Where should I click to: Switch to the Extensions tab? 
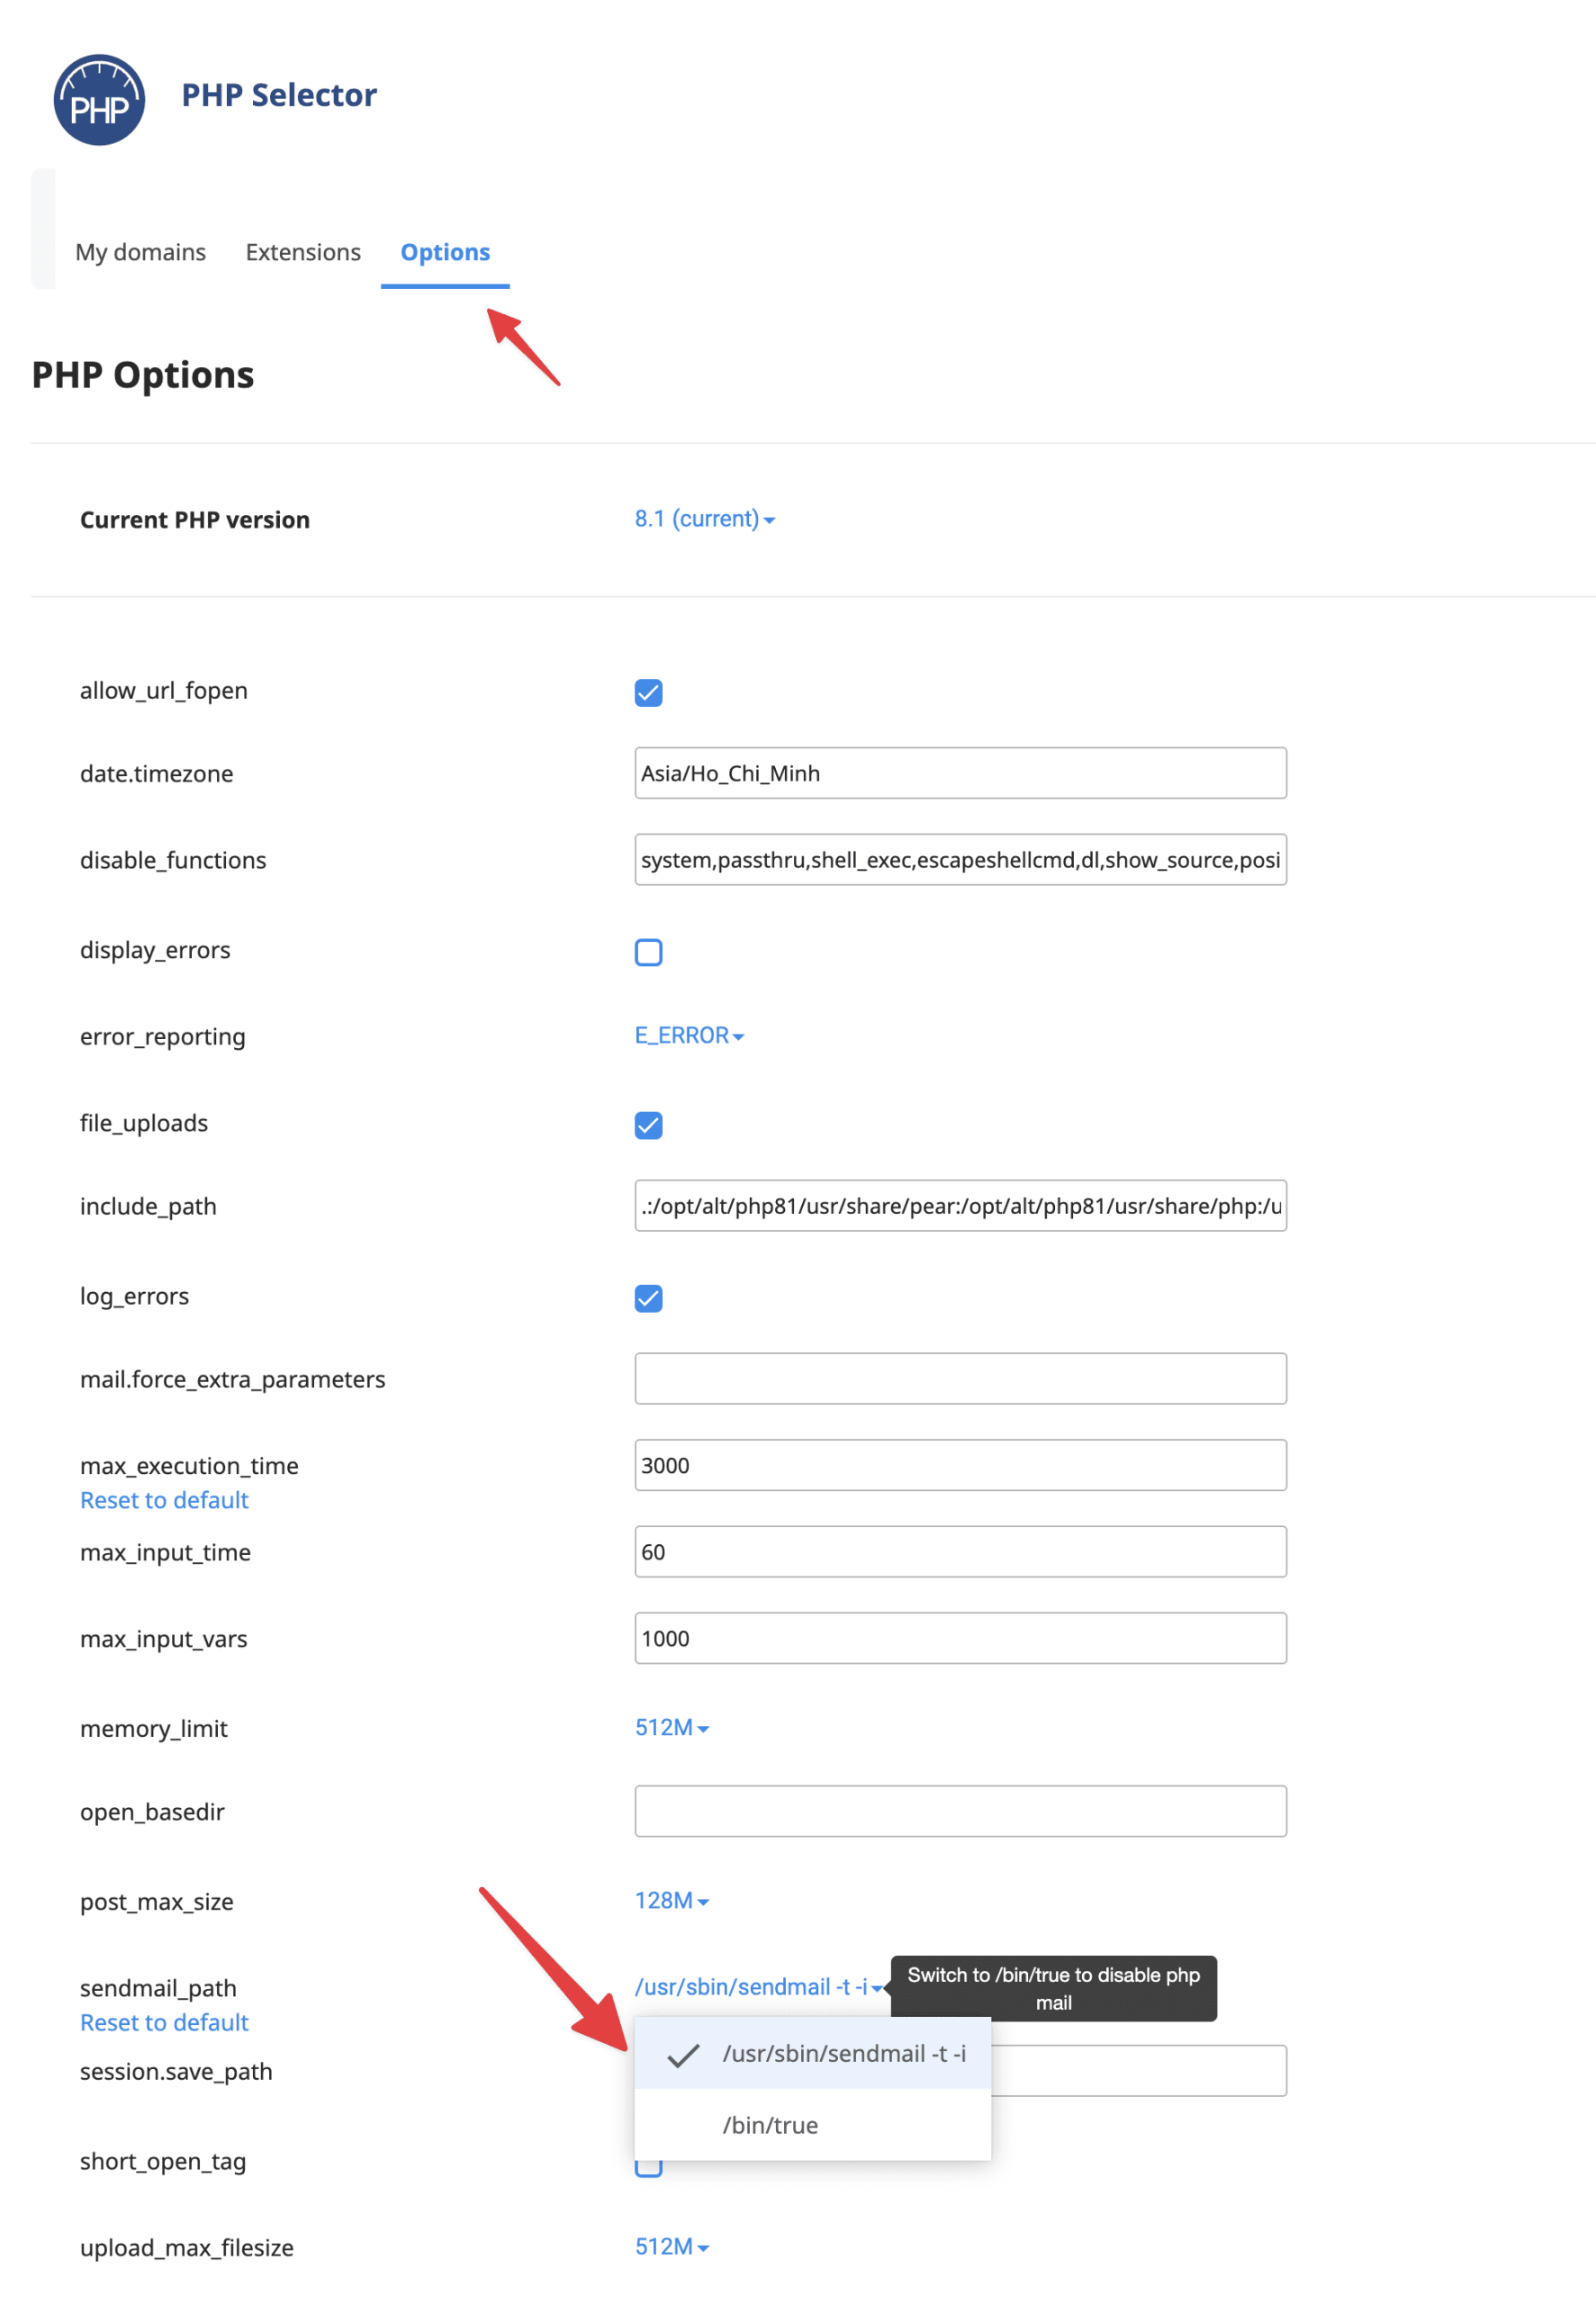(x=303, y=252)
